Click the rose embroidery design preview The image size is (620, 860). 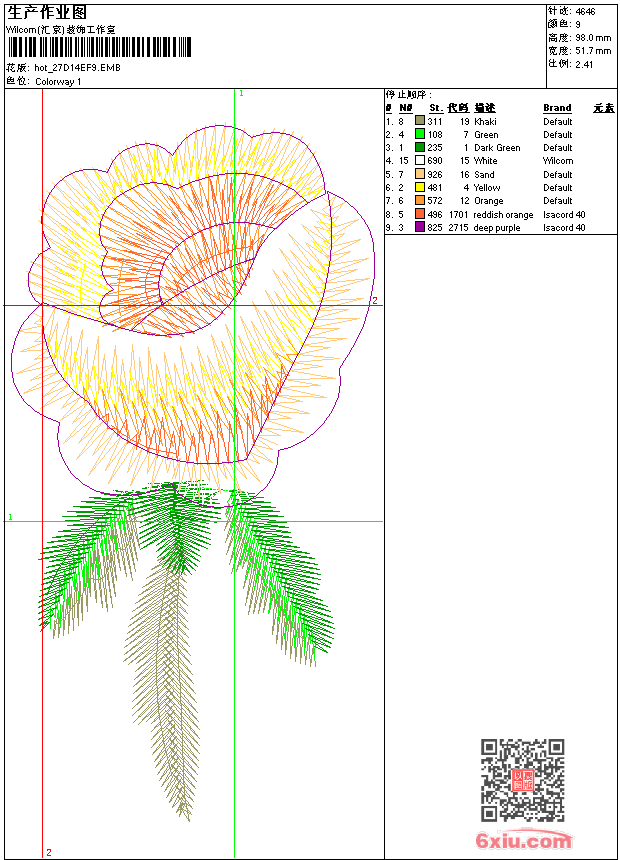point(193,473)
